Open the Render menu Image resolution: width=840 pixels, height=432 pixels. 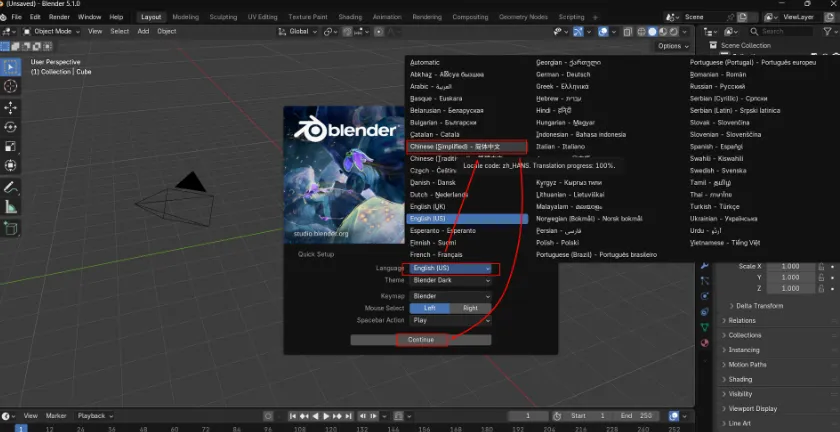[x=59, y=17]
